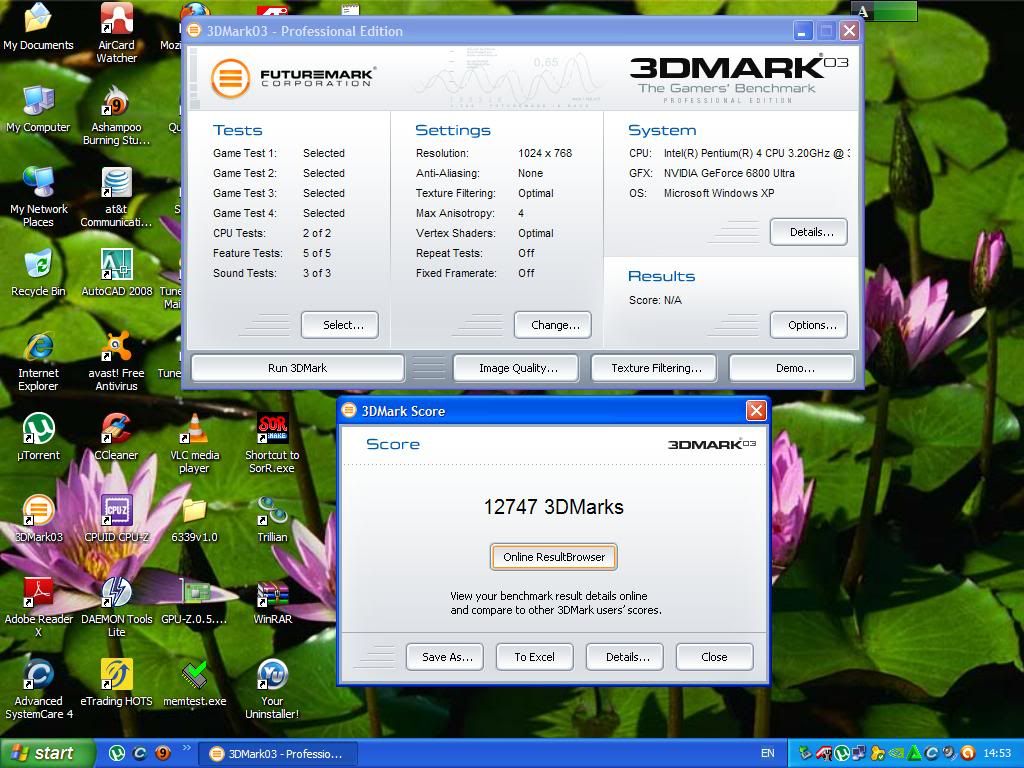This screenshot has width=1024, height=768.
Task: Click Change... under the Settings section
Action: click(x=553, y=325)
